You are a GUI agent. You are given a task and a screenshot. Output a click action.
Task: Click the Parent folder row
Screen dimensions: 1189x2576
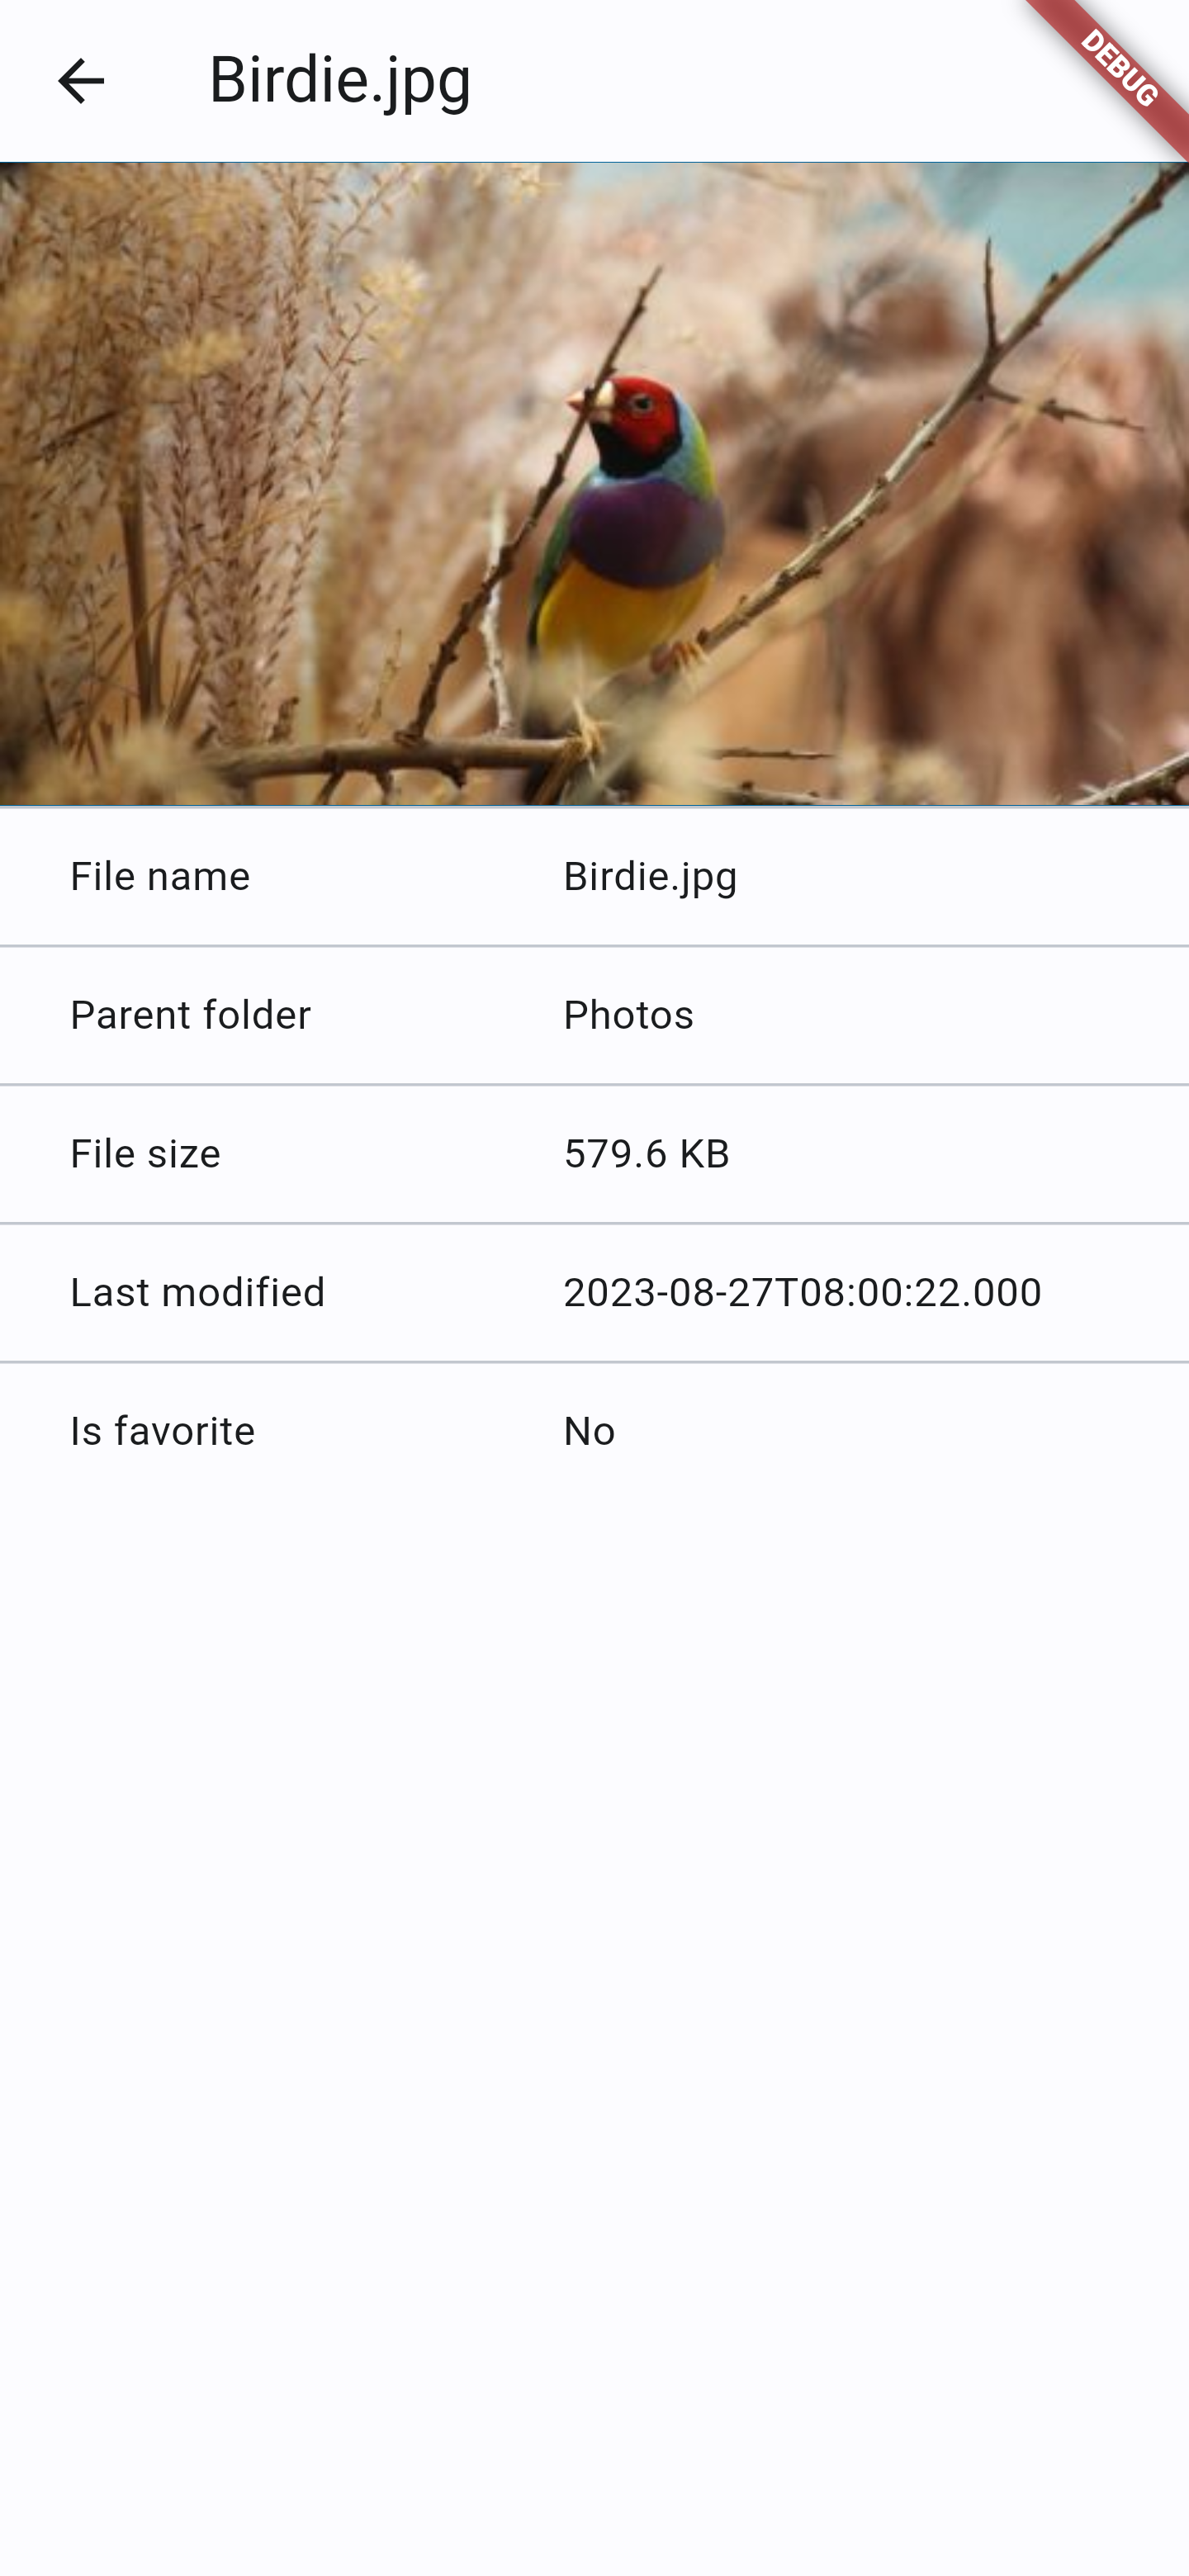click(594, 1015)
